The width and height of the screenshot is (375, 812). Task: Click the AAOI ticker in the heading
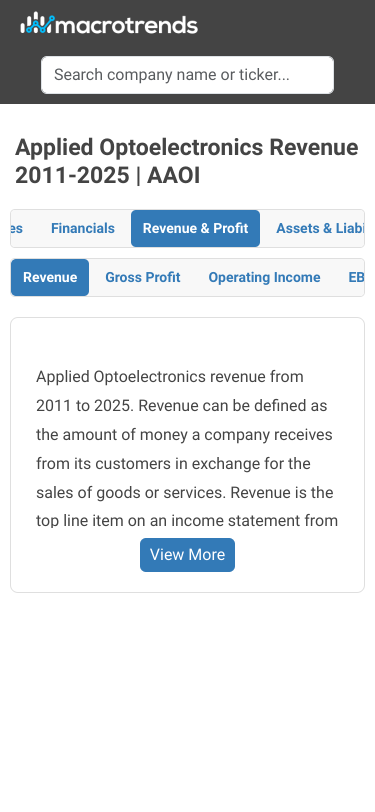[174, 176]
